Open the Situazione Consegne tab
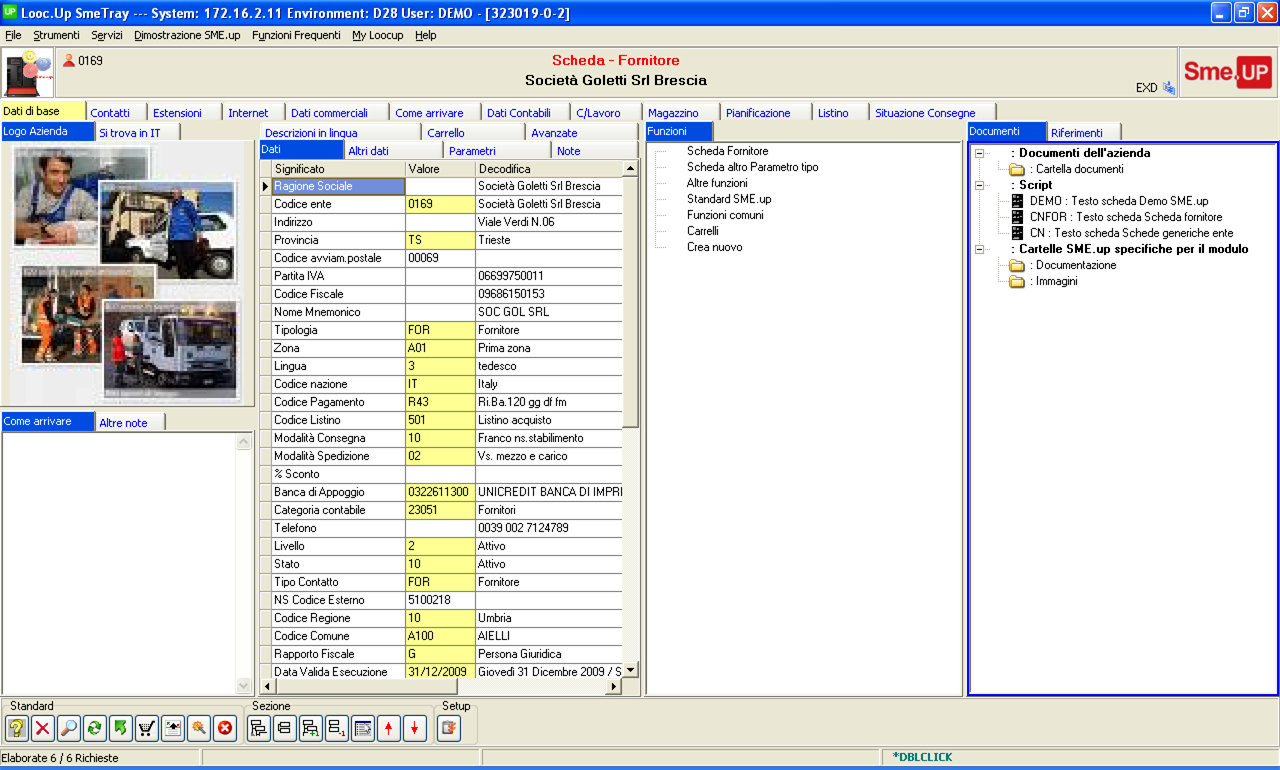 (x=933, y=113)
